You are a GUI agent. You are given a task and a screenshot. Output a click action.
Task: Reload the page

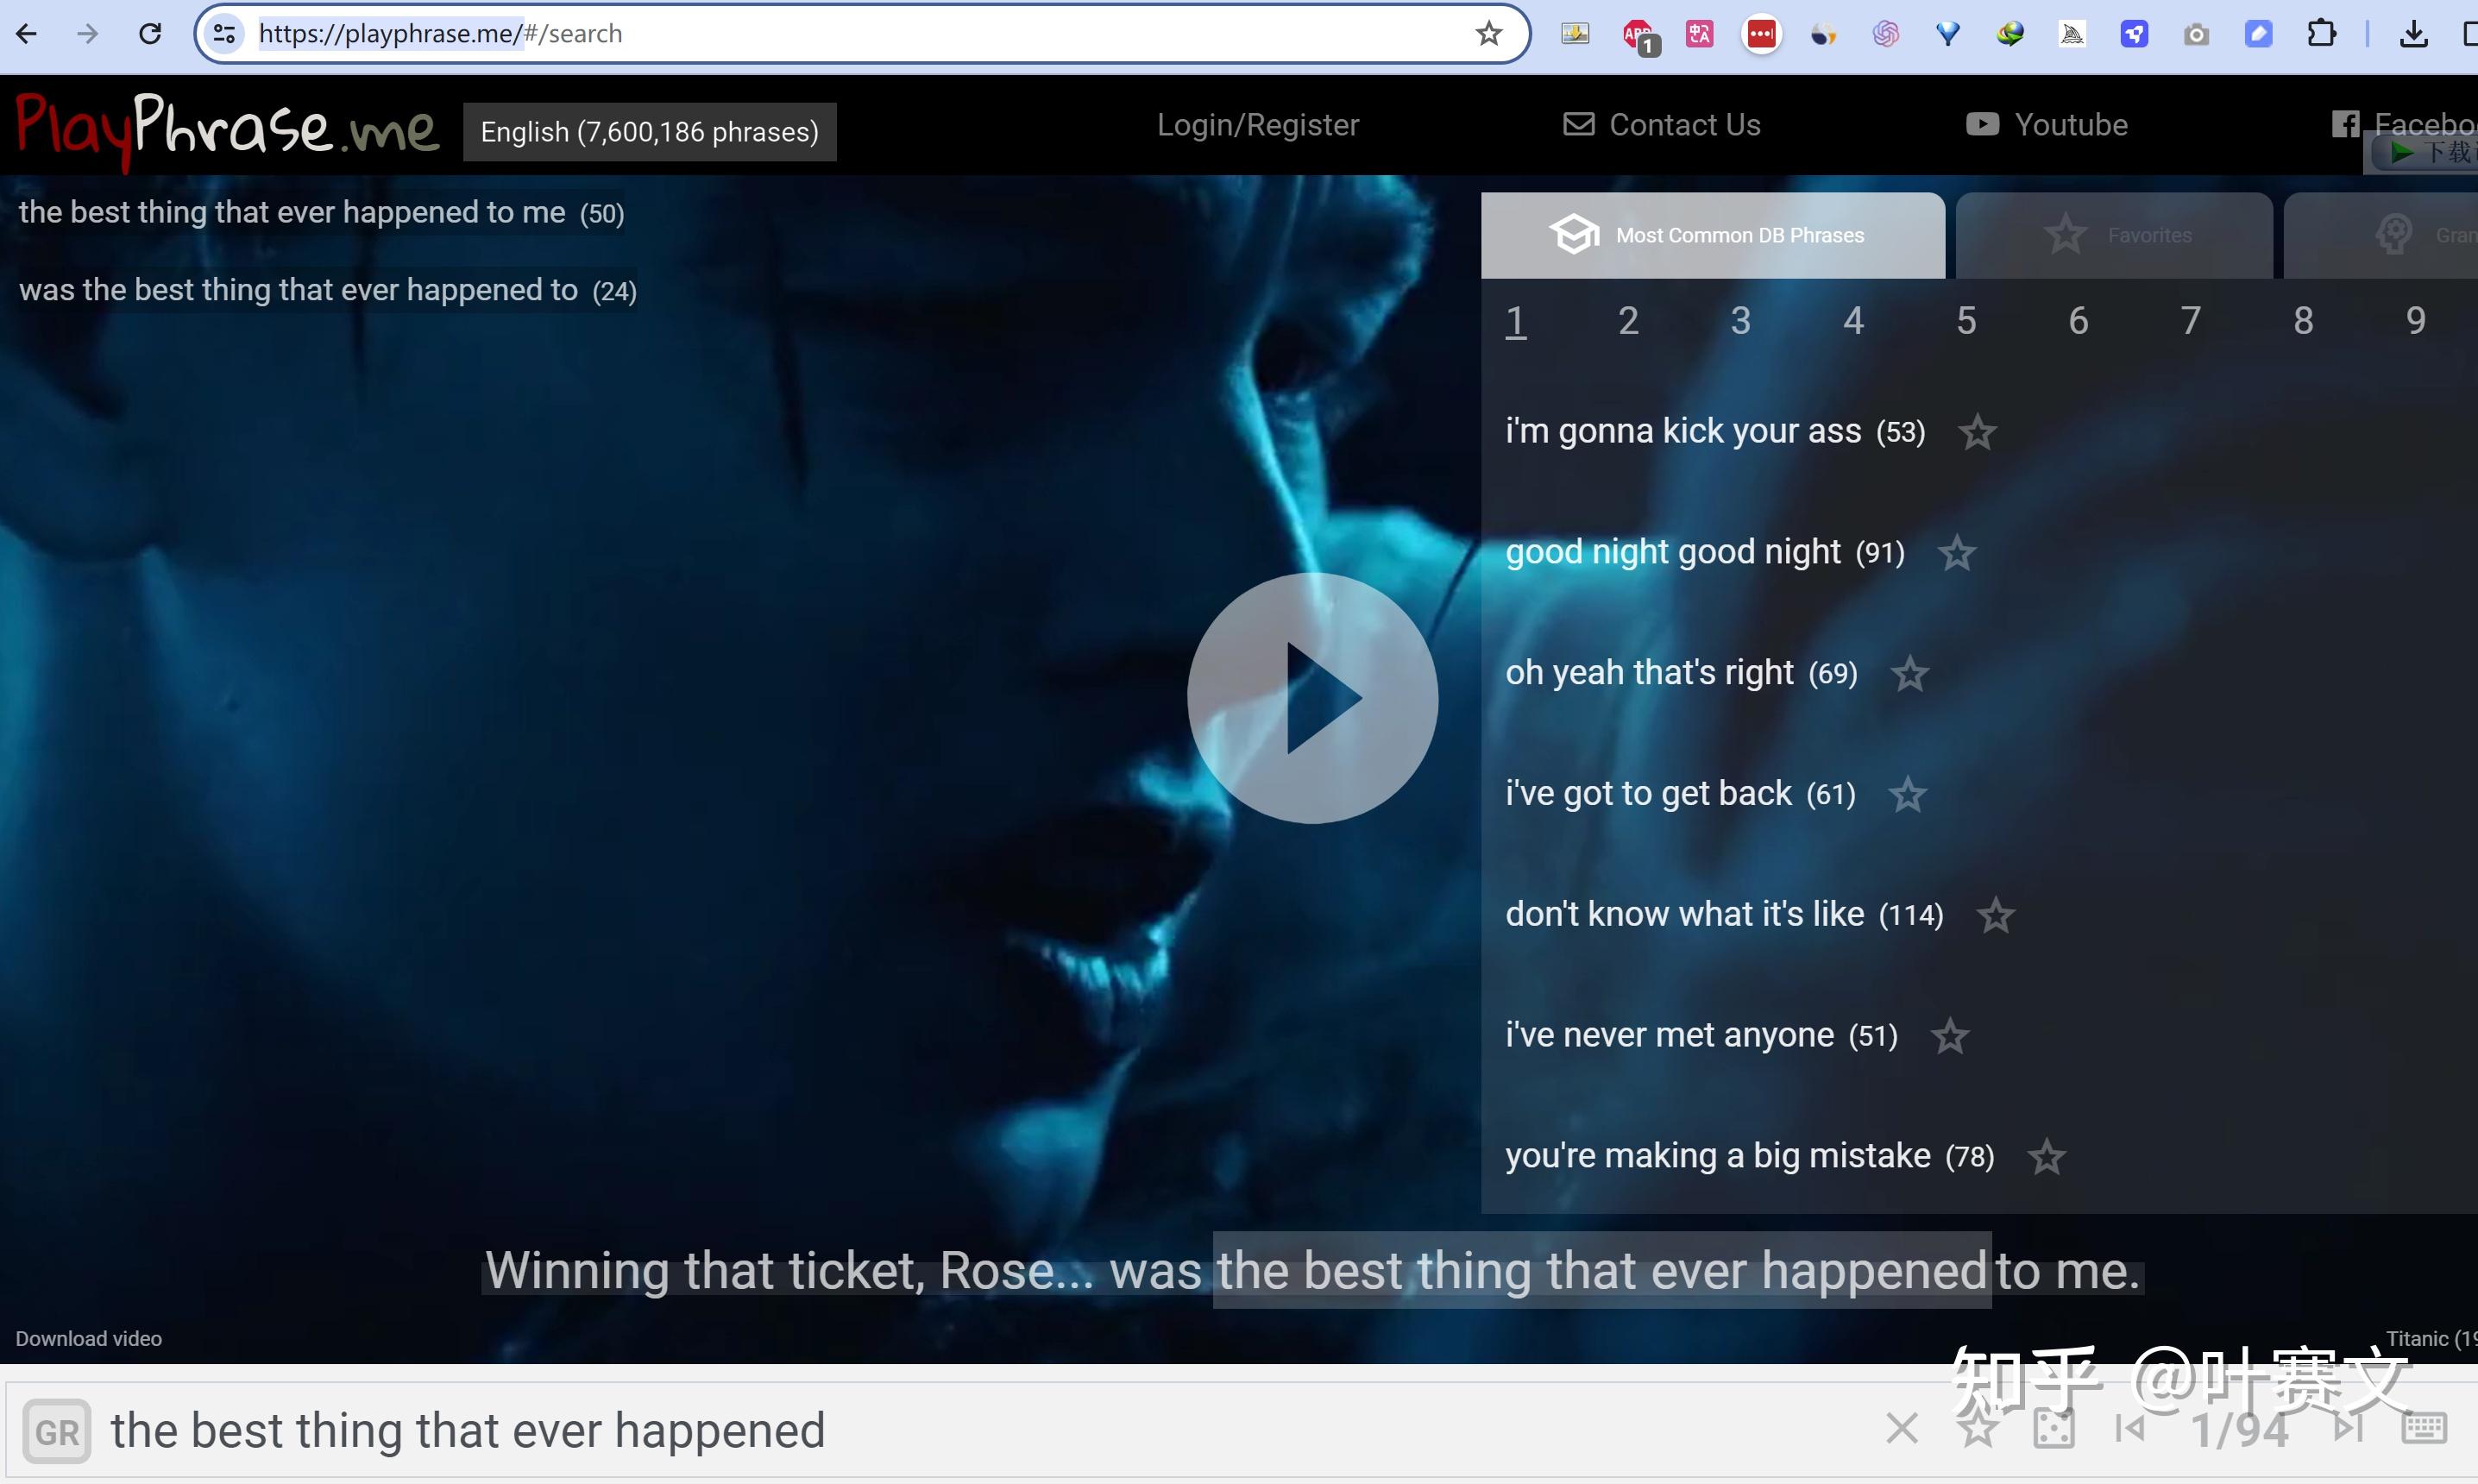pyautogui.click(x=150, y=34)
